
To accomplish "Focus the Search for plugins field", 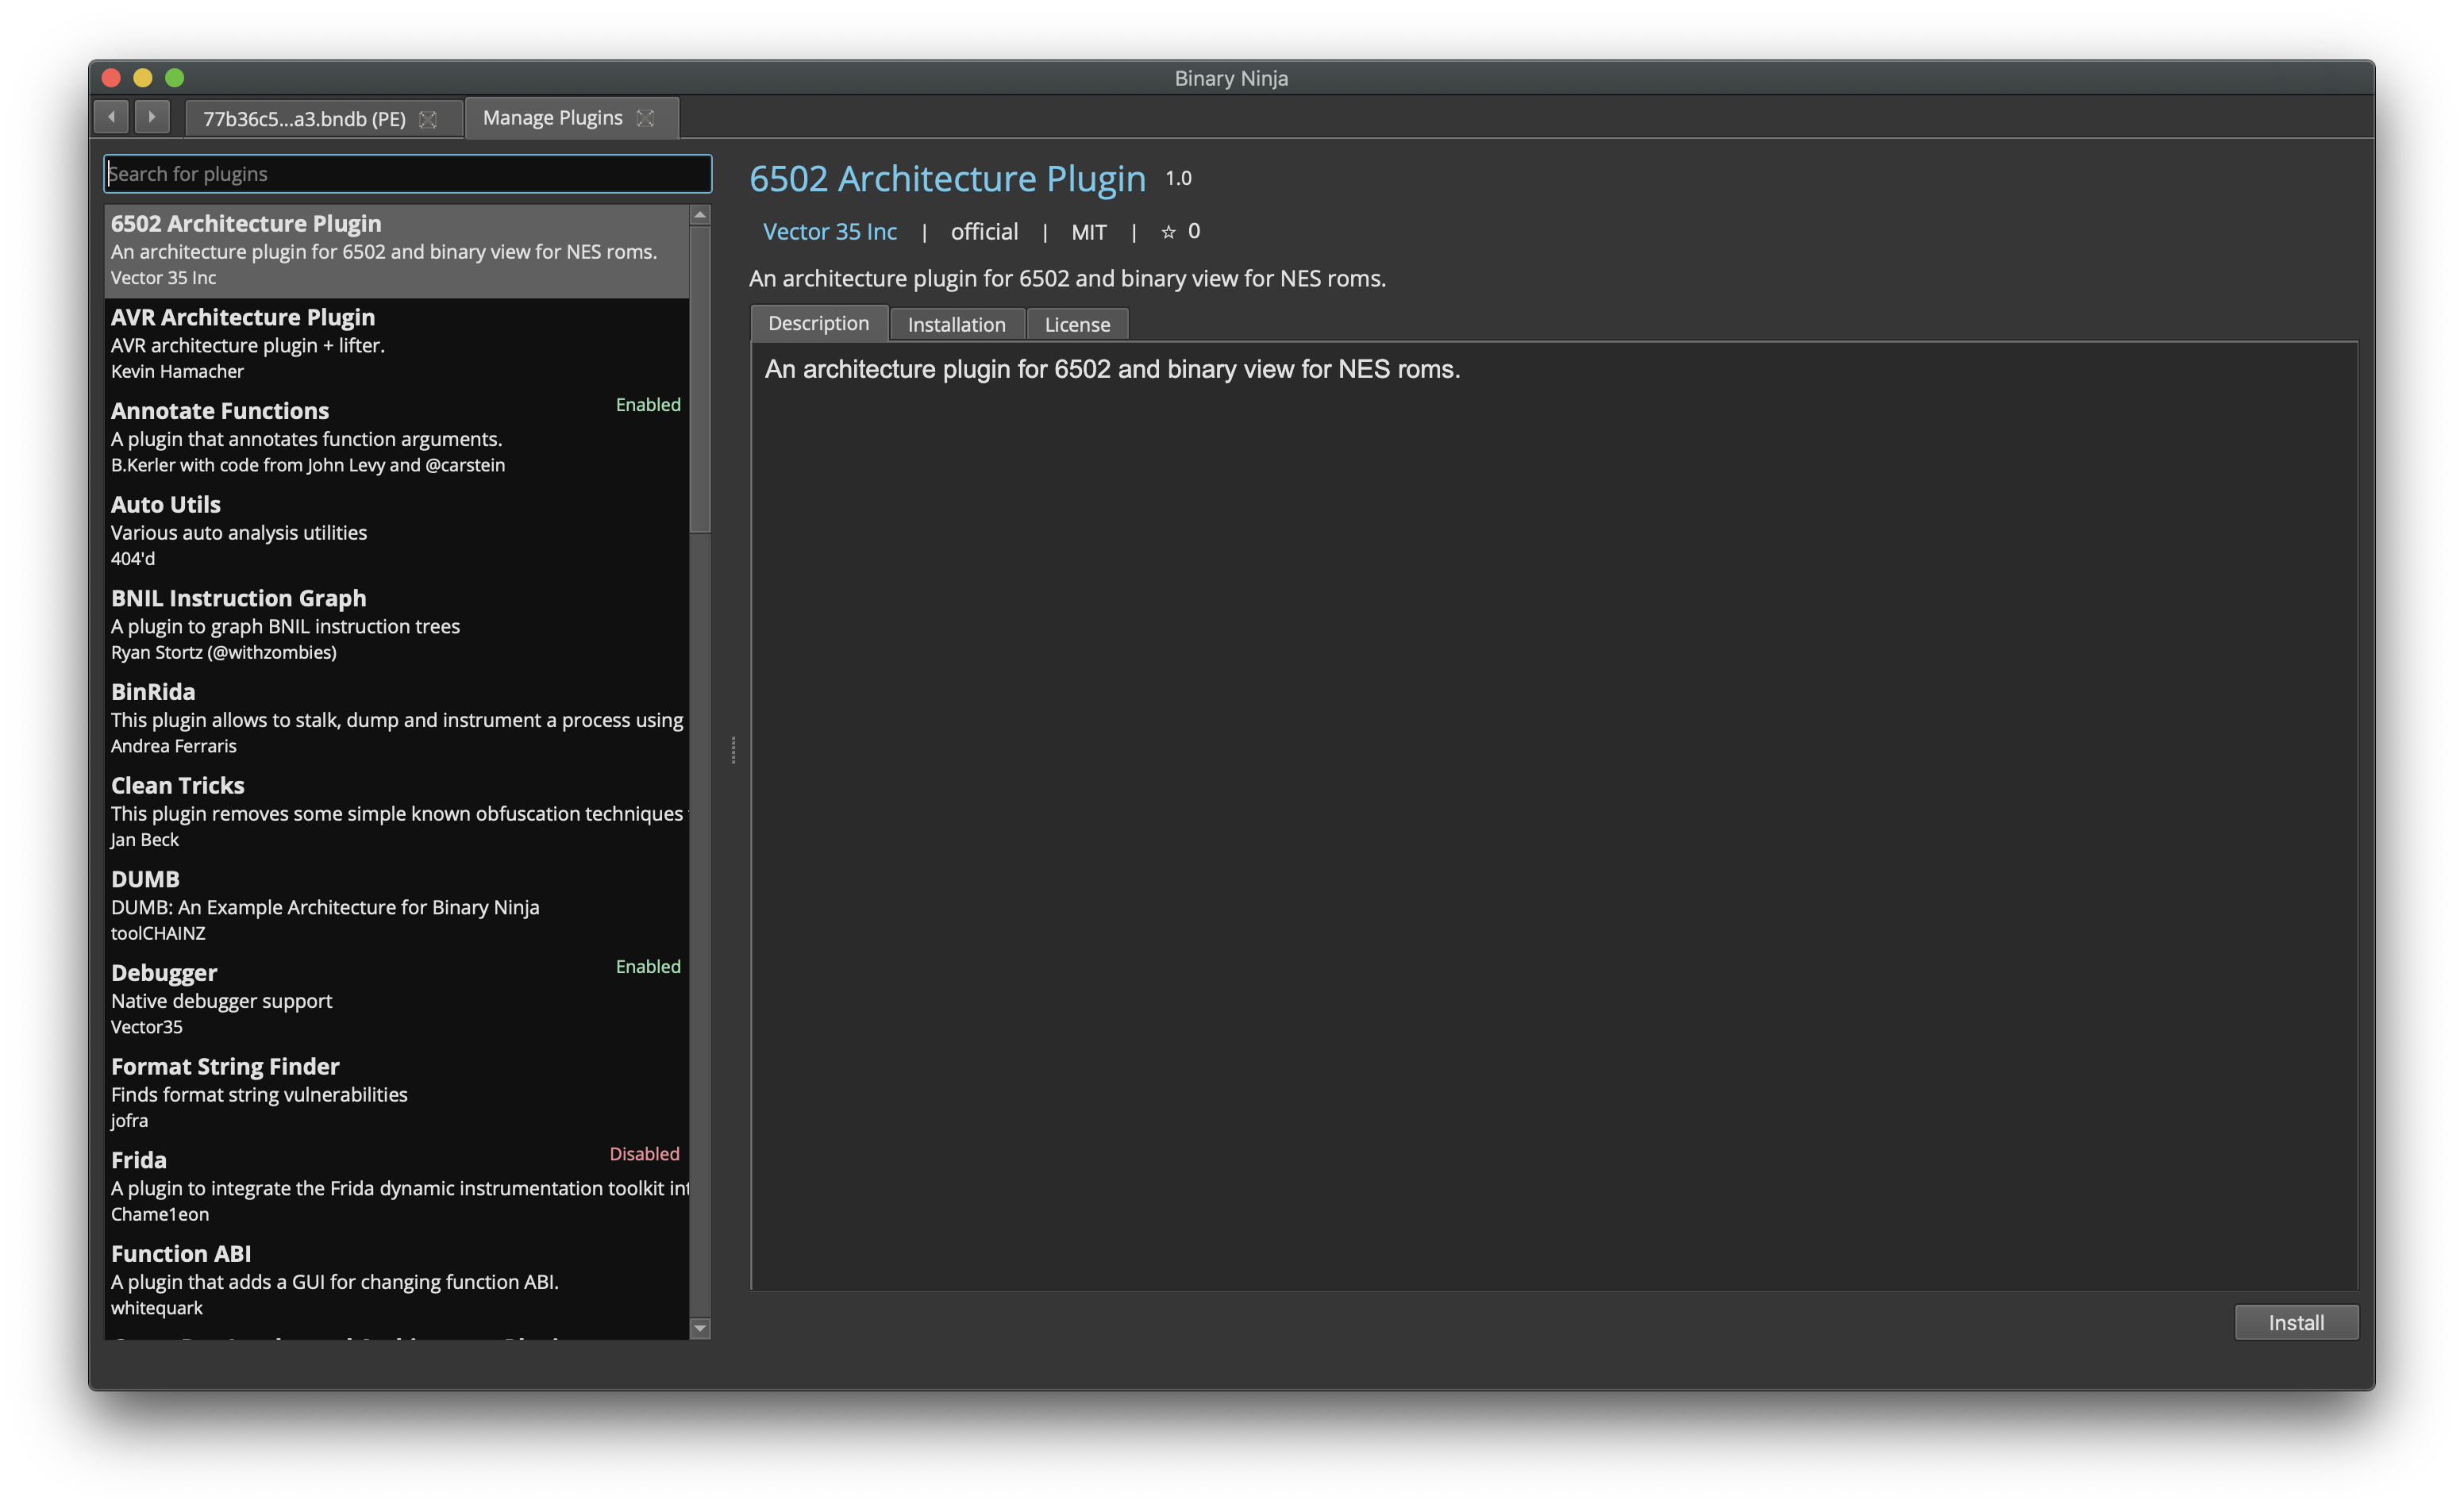I will (x=408, y=173).
